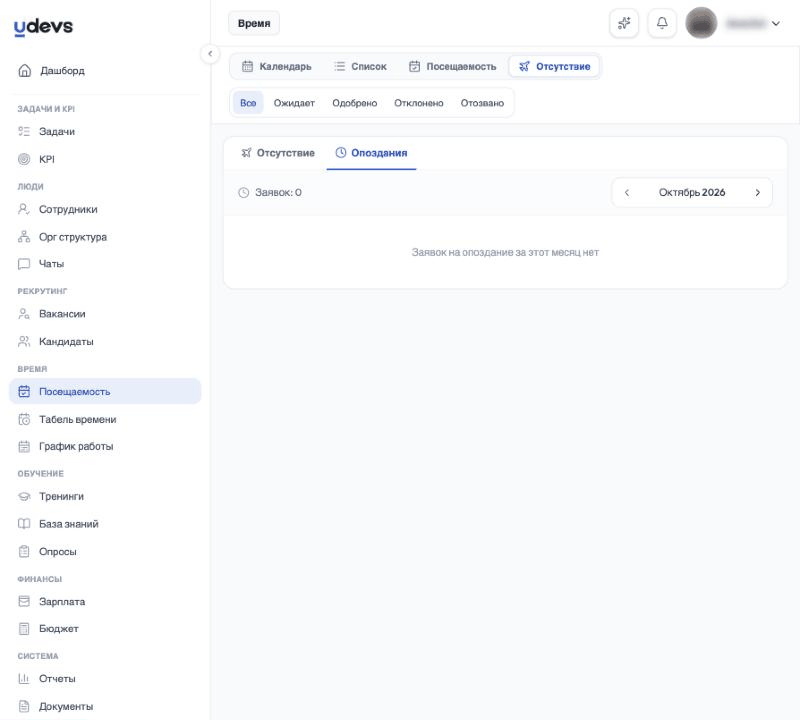Click the KPI target icon
This screenshot has width=800, height=720.
tap(24, 159)
